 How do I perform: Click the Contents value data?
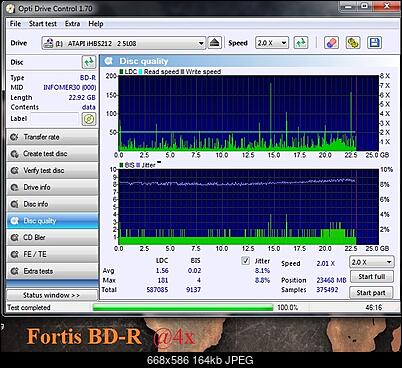89,107
